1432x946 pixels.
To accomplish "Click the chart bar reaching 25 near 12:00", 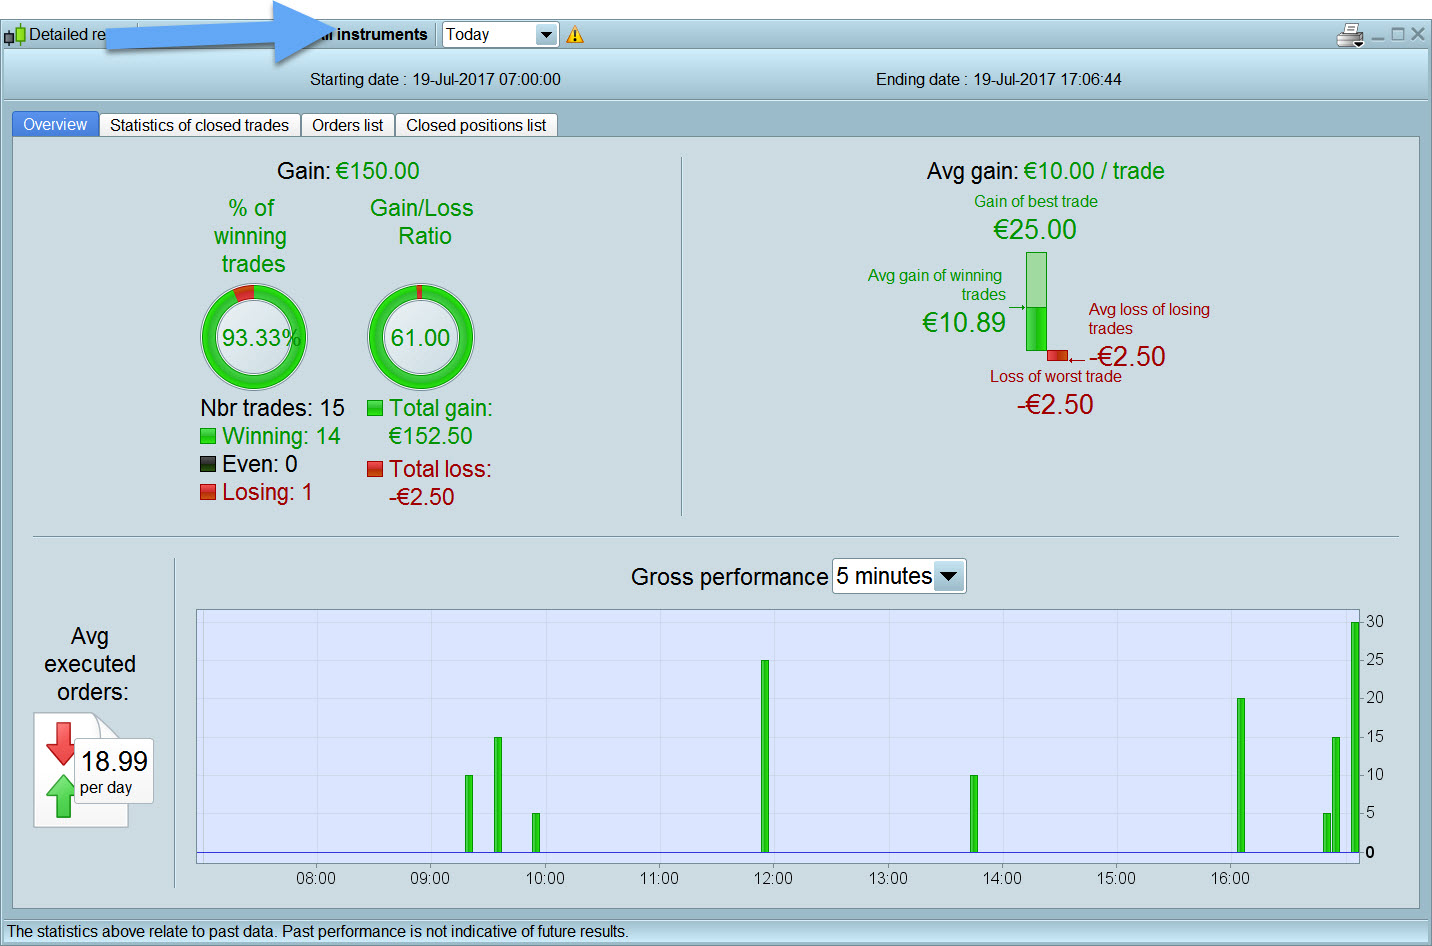I will pos(765,756).
